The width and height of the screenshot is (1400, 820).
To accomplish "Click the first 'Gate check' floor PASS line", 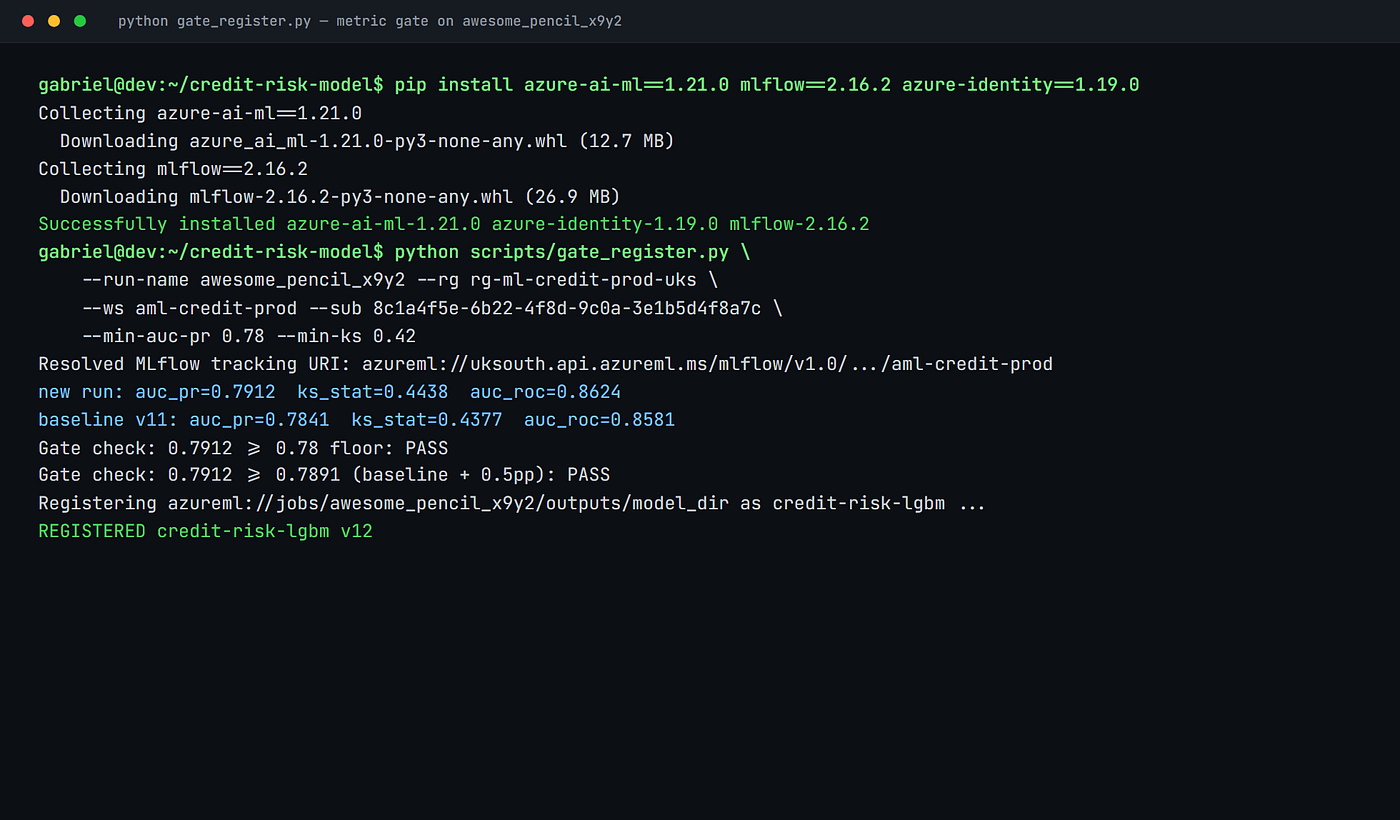I will (243, 449).
